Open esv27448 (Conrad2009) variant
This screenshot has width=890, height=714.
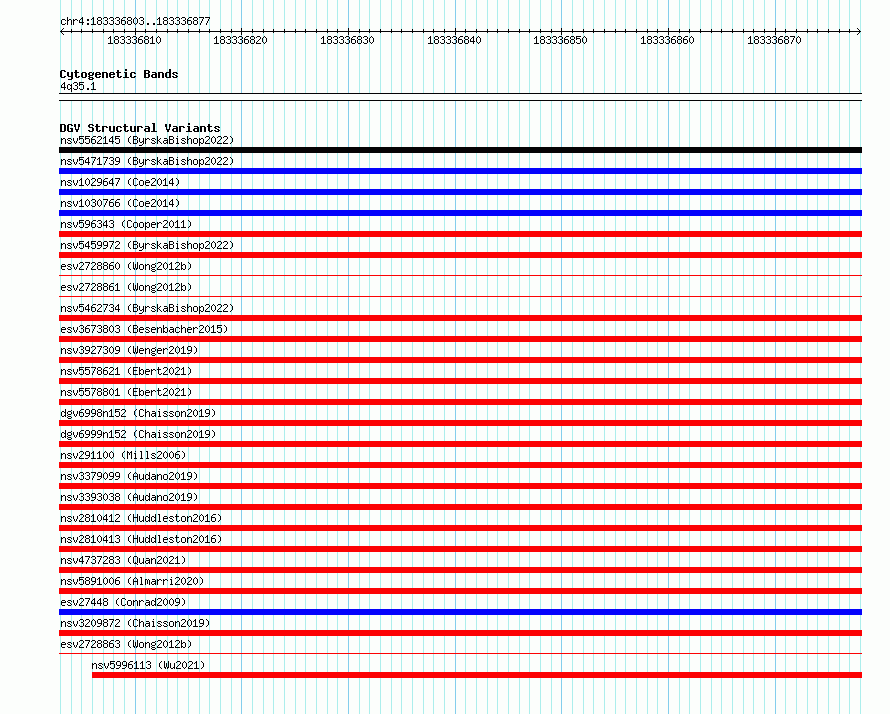tap(123, 602)
